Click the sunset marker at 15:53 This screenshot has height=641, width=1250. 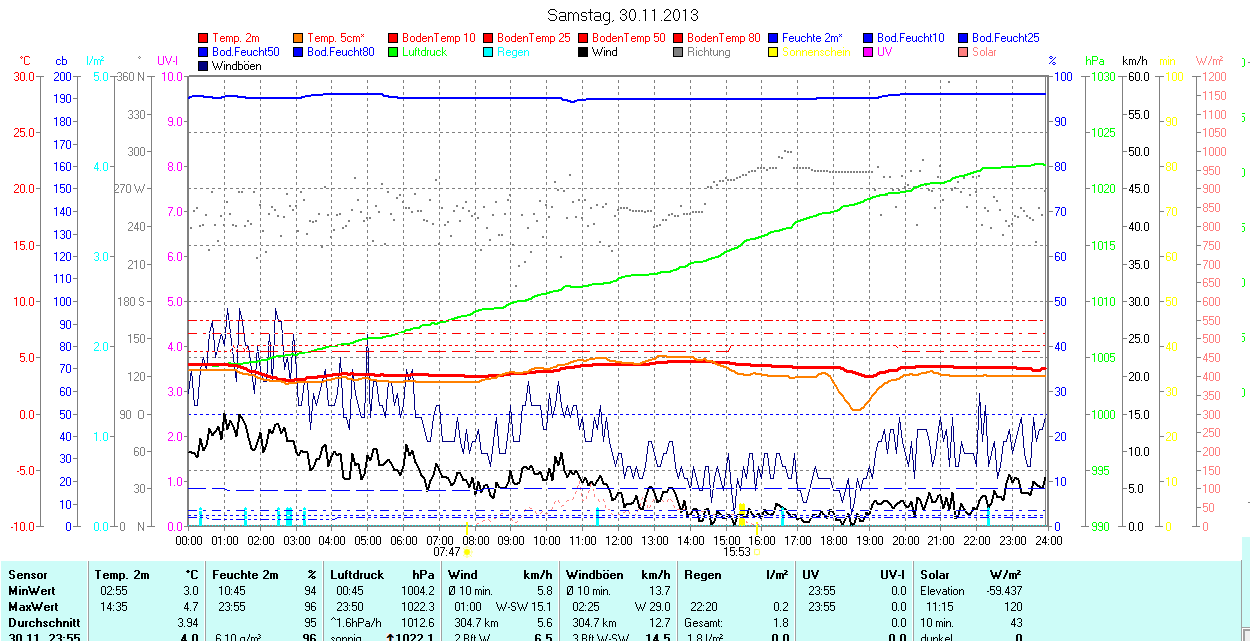[756, 551]
